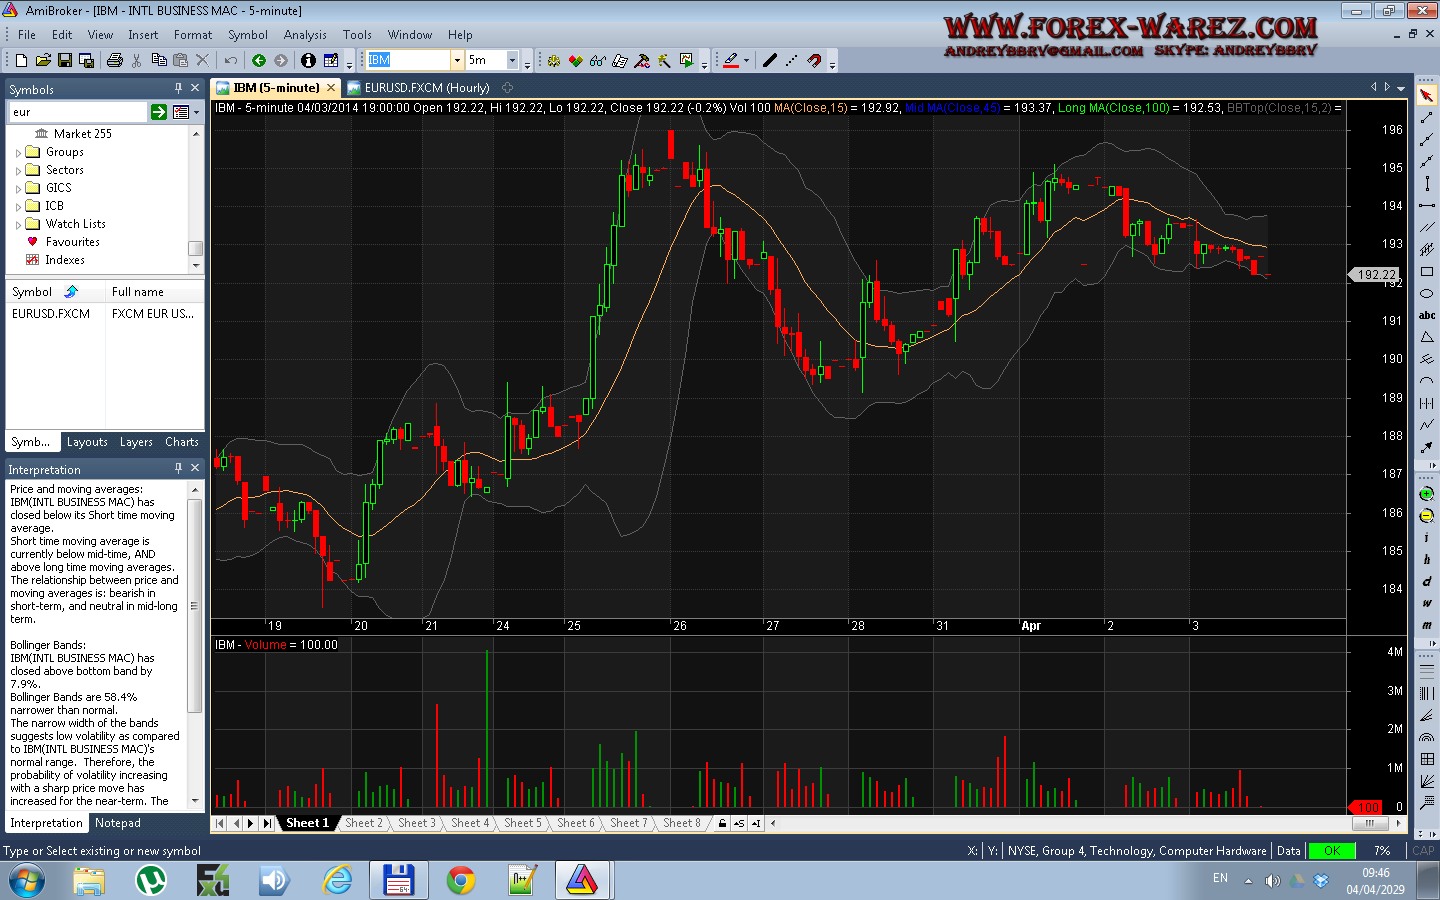Click the symbol search field containing eur
Viewport: 1440px width, 900px height.
(x=78, y=112)
